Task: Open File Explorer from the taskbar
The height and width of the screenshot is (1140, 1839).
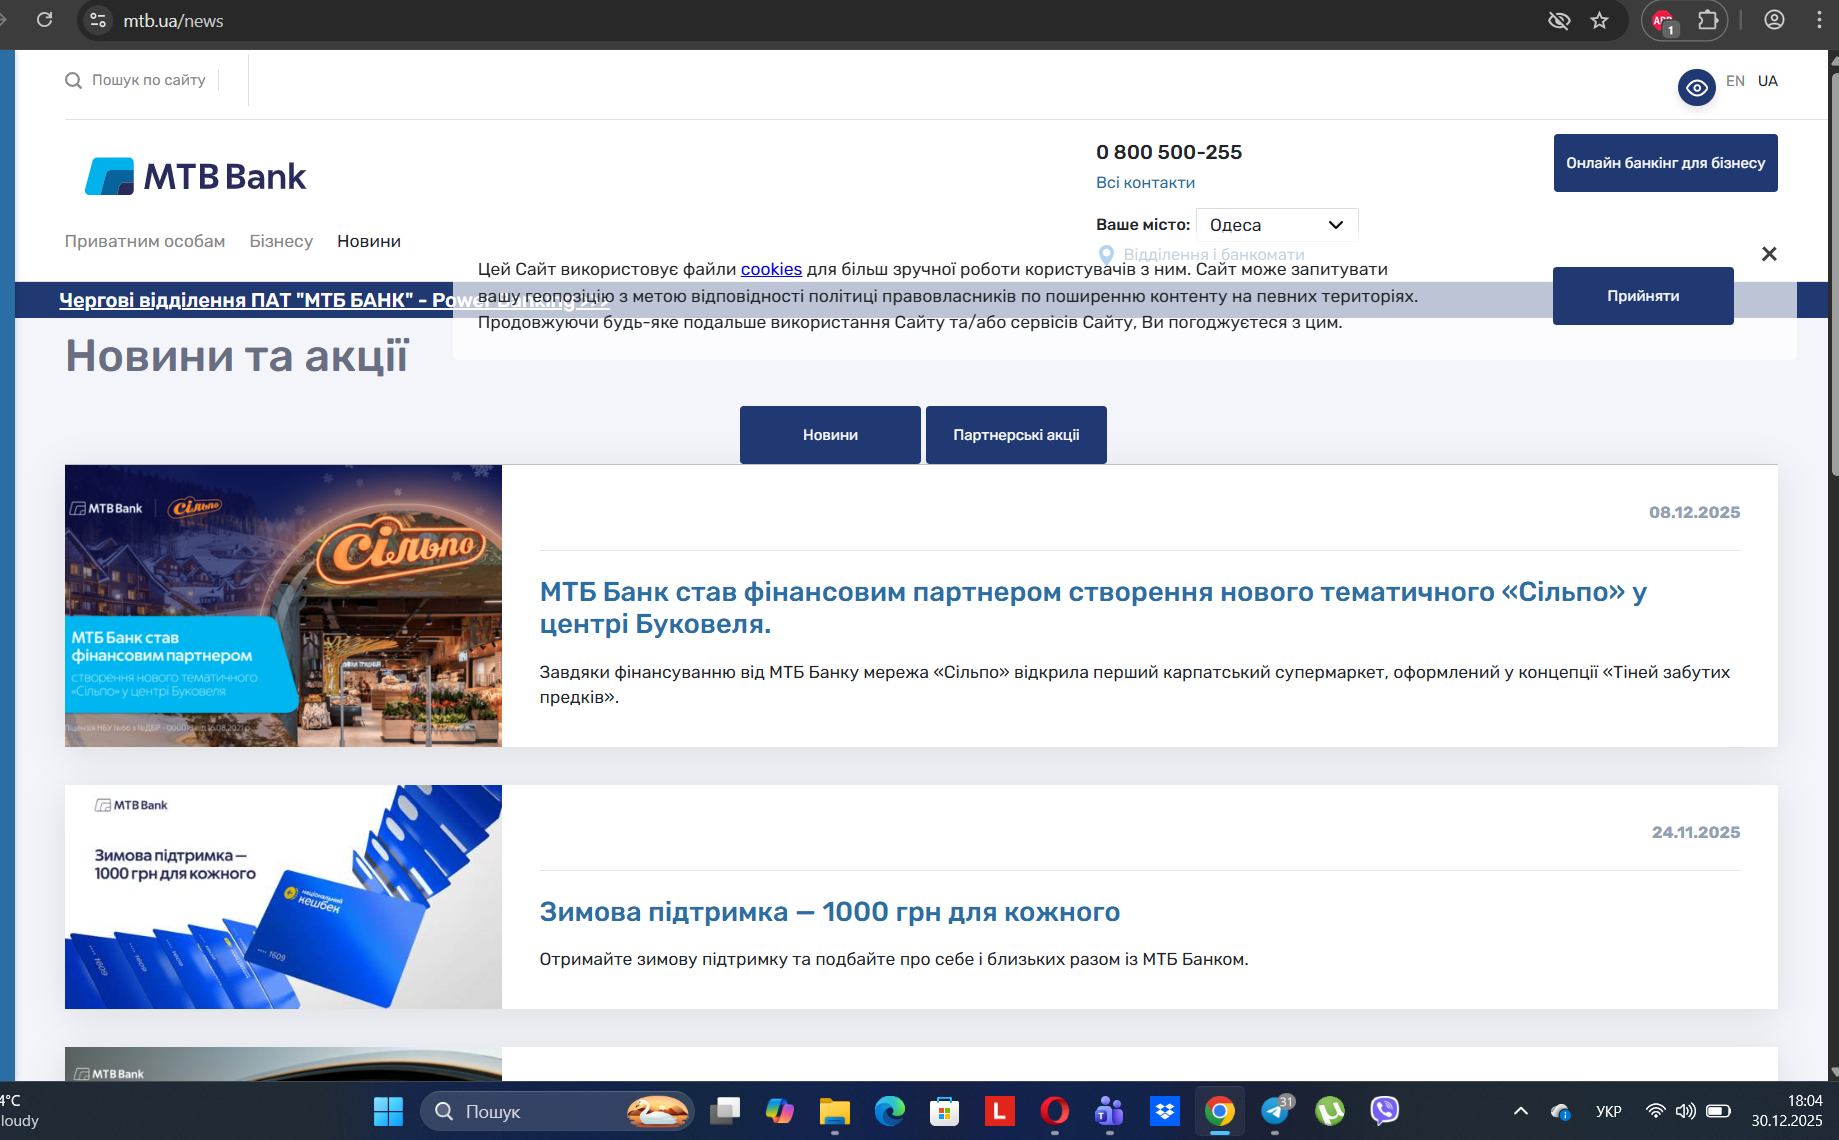Action: pos(835,1111)
